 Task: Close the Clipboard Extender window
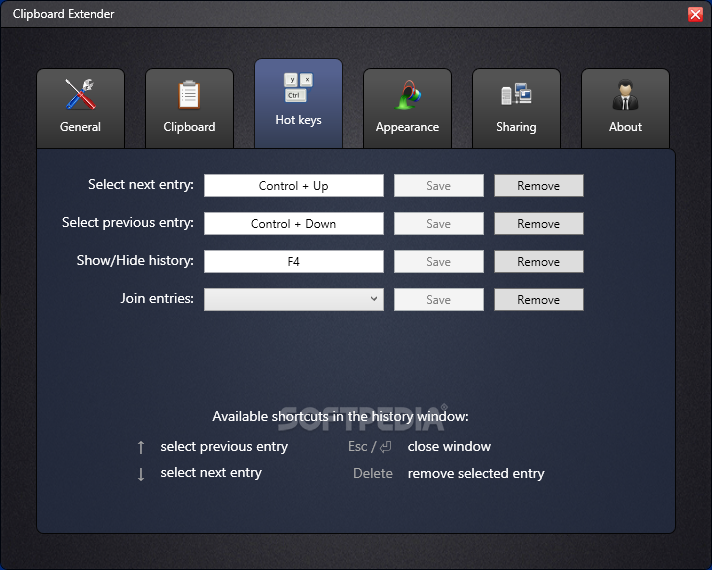tap(695, 14)
